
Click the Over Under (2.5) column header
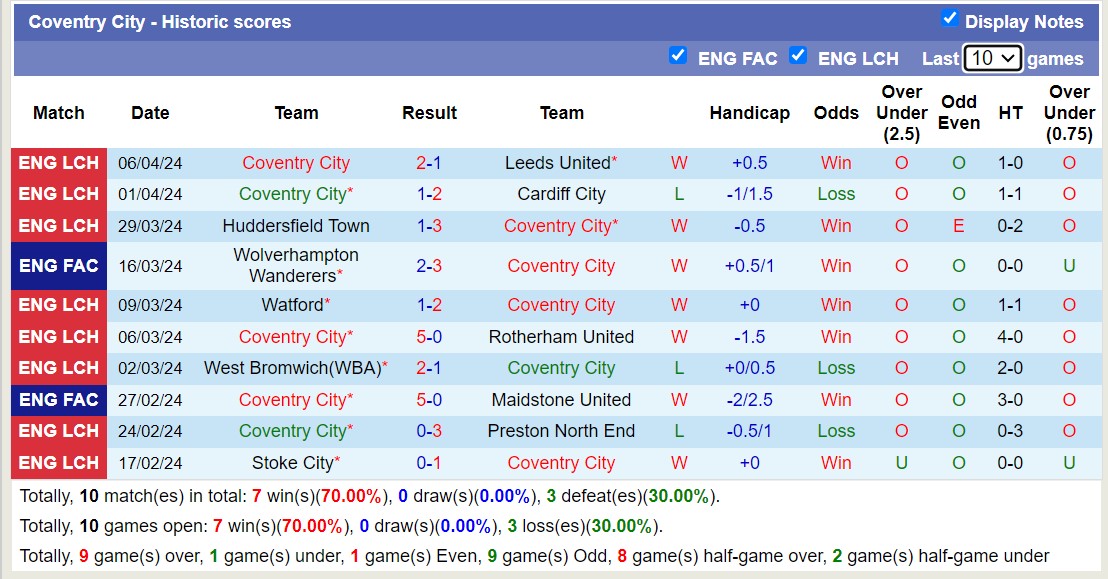(x=901, y=113)
